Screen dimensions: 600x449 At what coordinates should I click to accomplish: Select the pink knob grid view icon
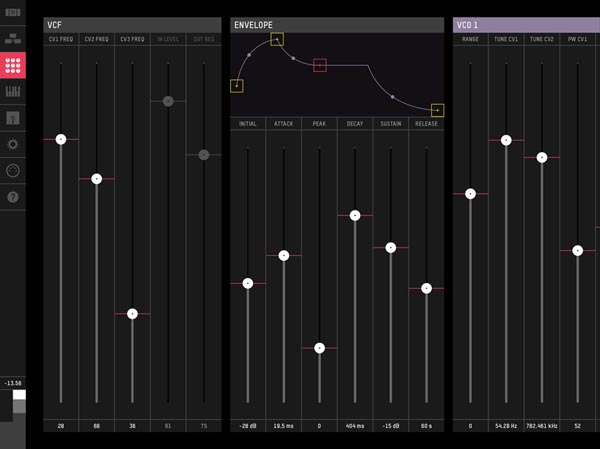pyautogui.click(x=13, y=65)
